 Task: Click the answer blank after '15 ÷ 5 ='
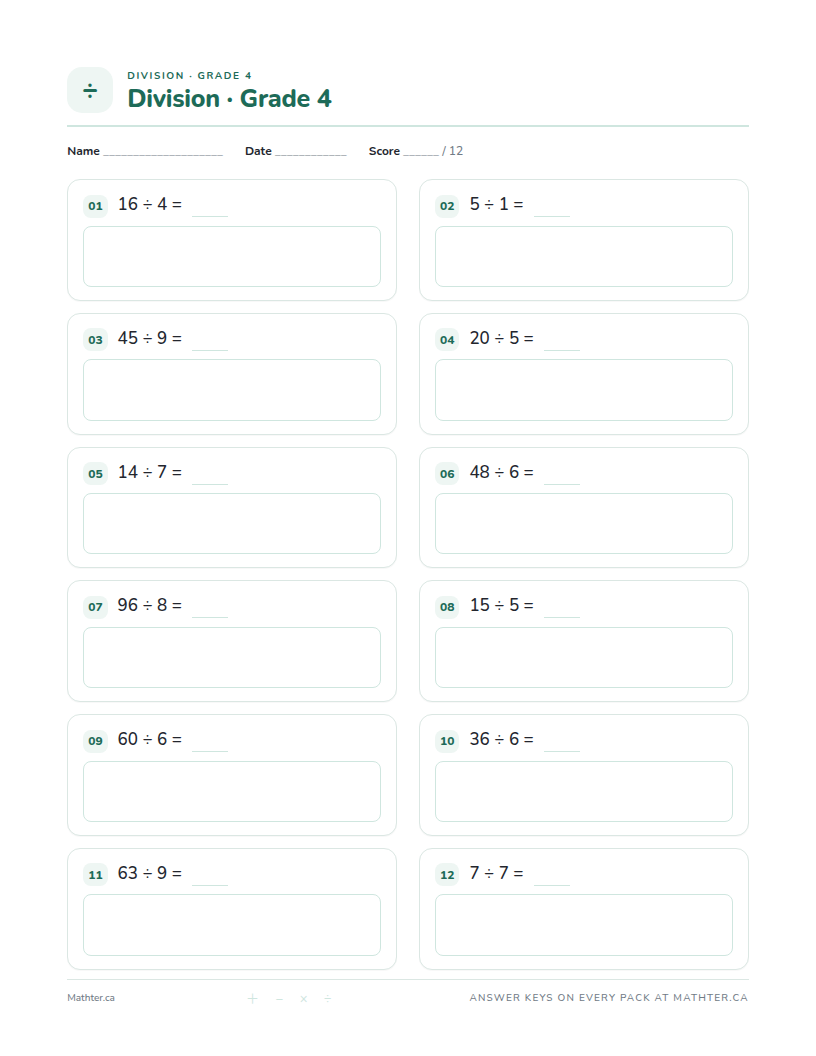pos(562,617)
